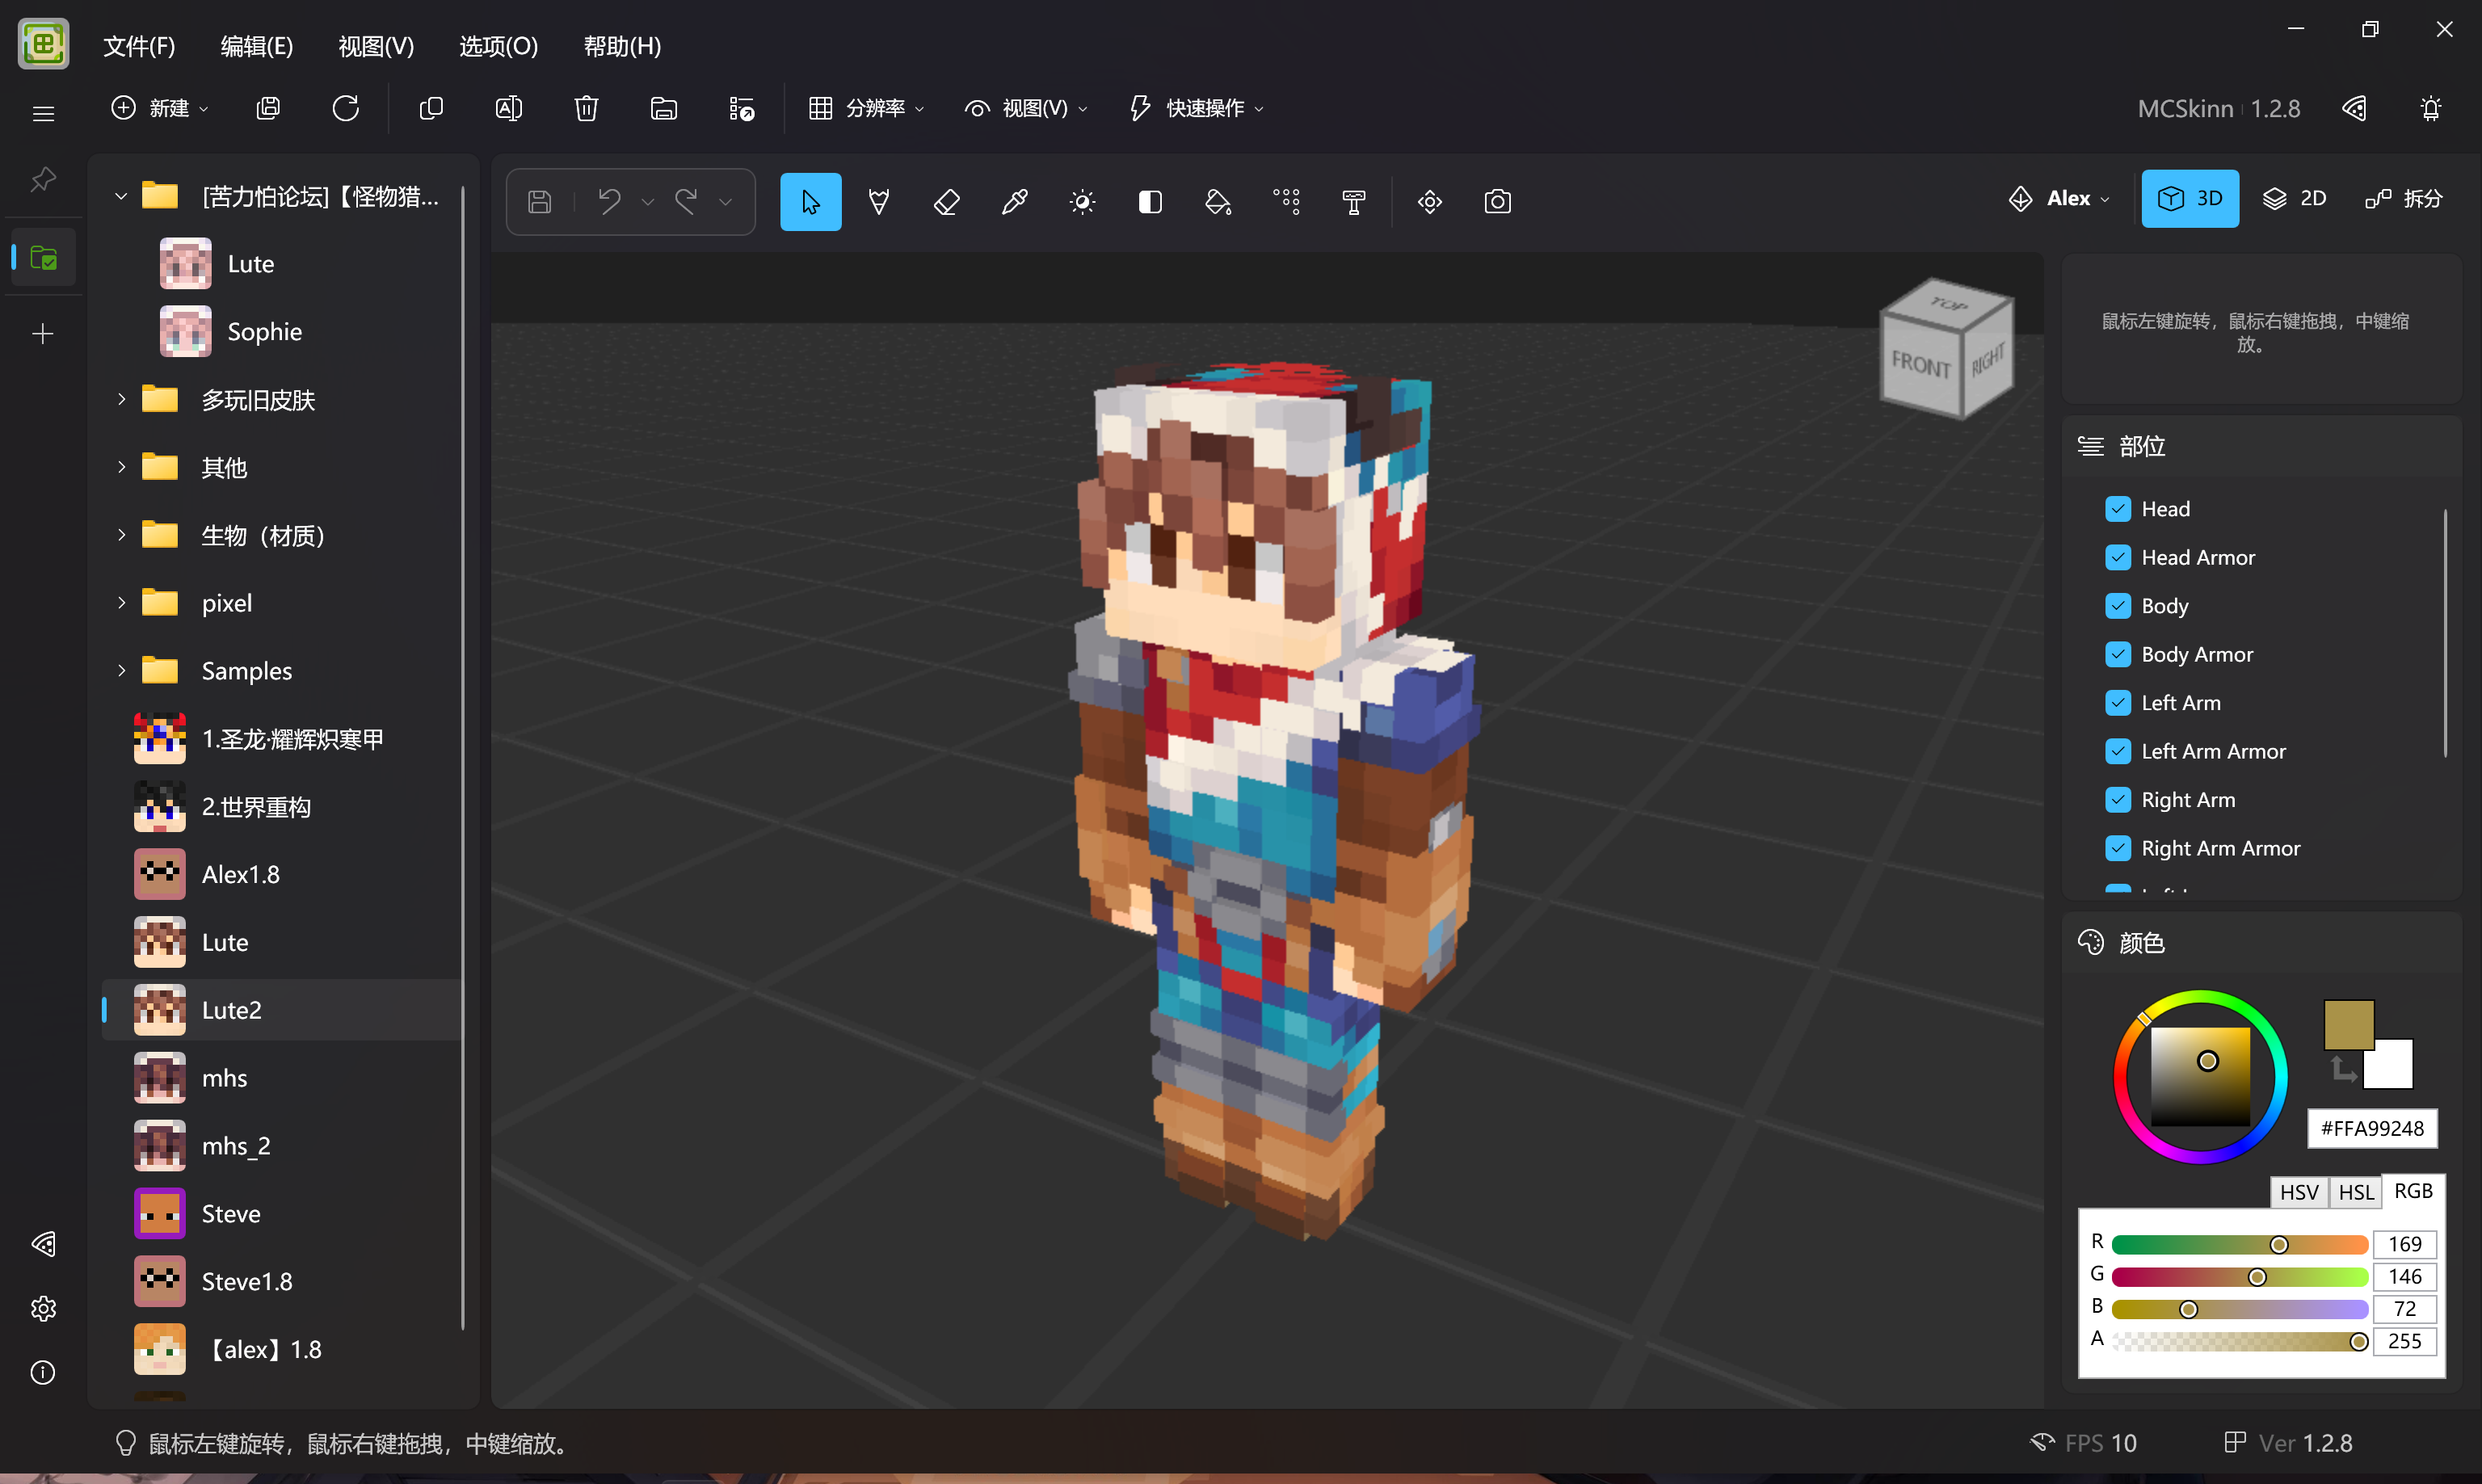
Task: Collapse the [苦力怕论坛] folder
Action: pyautogui.click(x=121, y=196)
